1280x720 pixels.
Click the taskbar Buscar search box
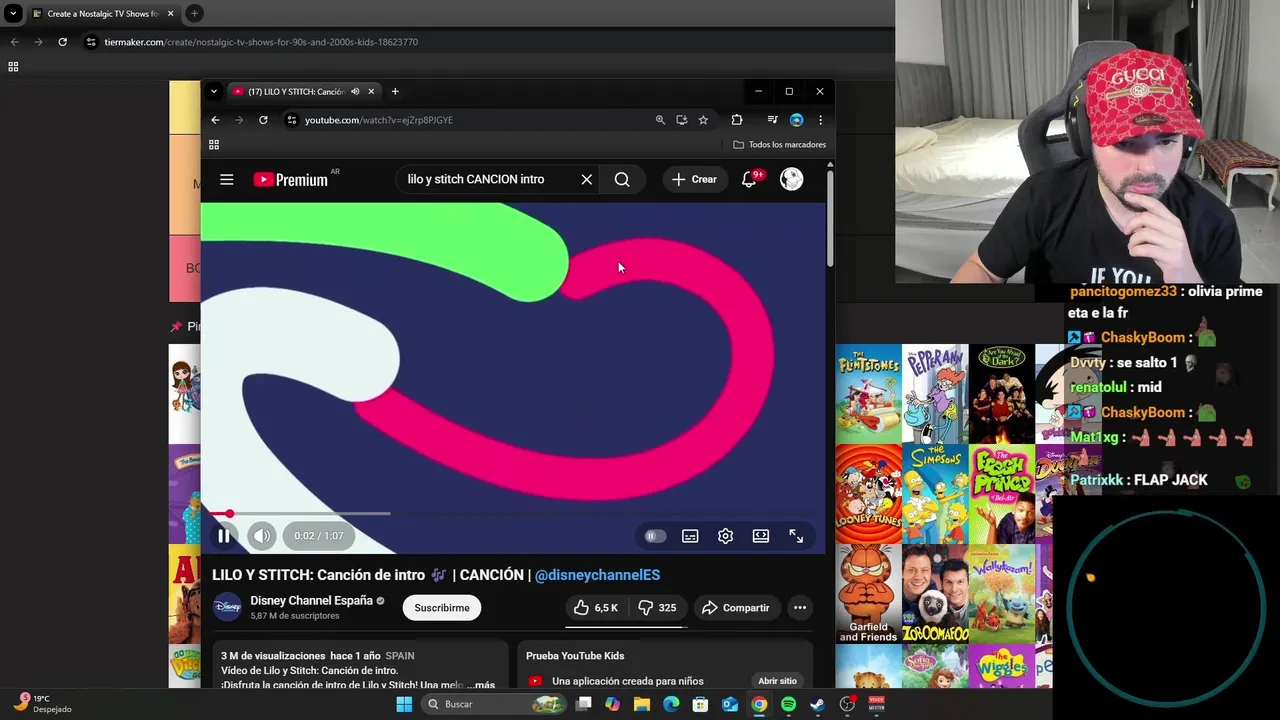coord(494,704)
